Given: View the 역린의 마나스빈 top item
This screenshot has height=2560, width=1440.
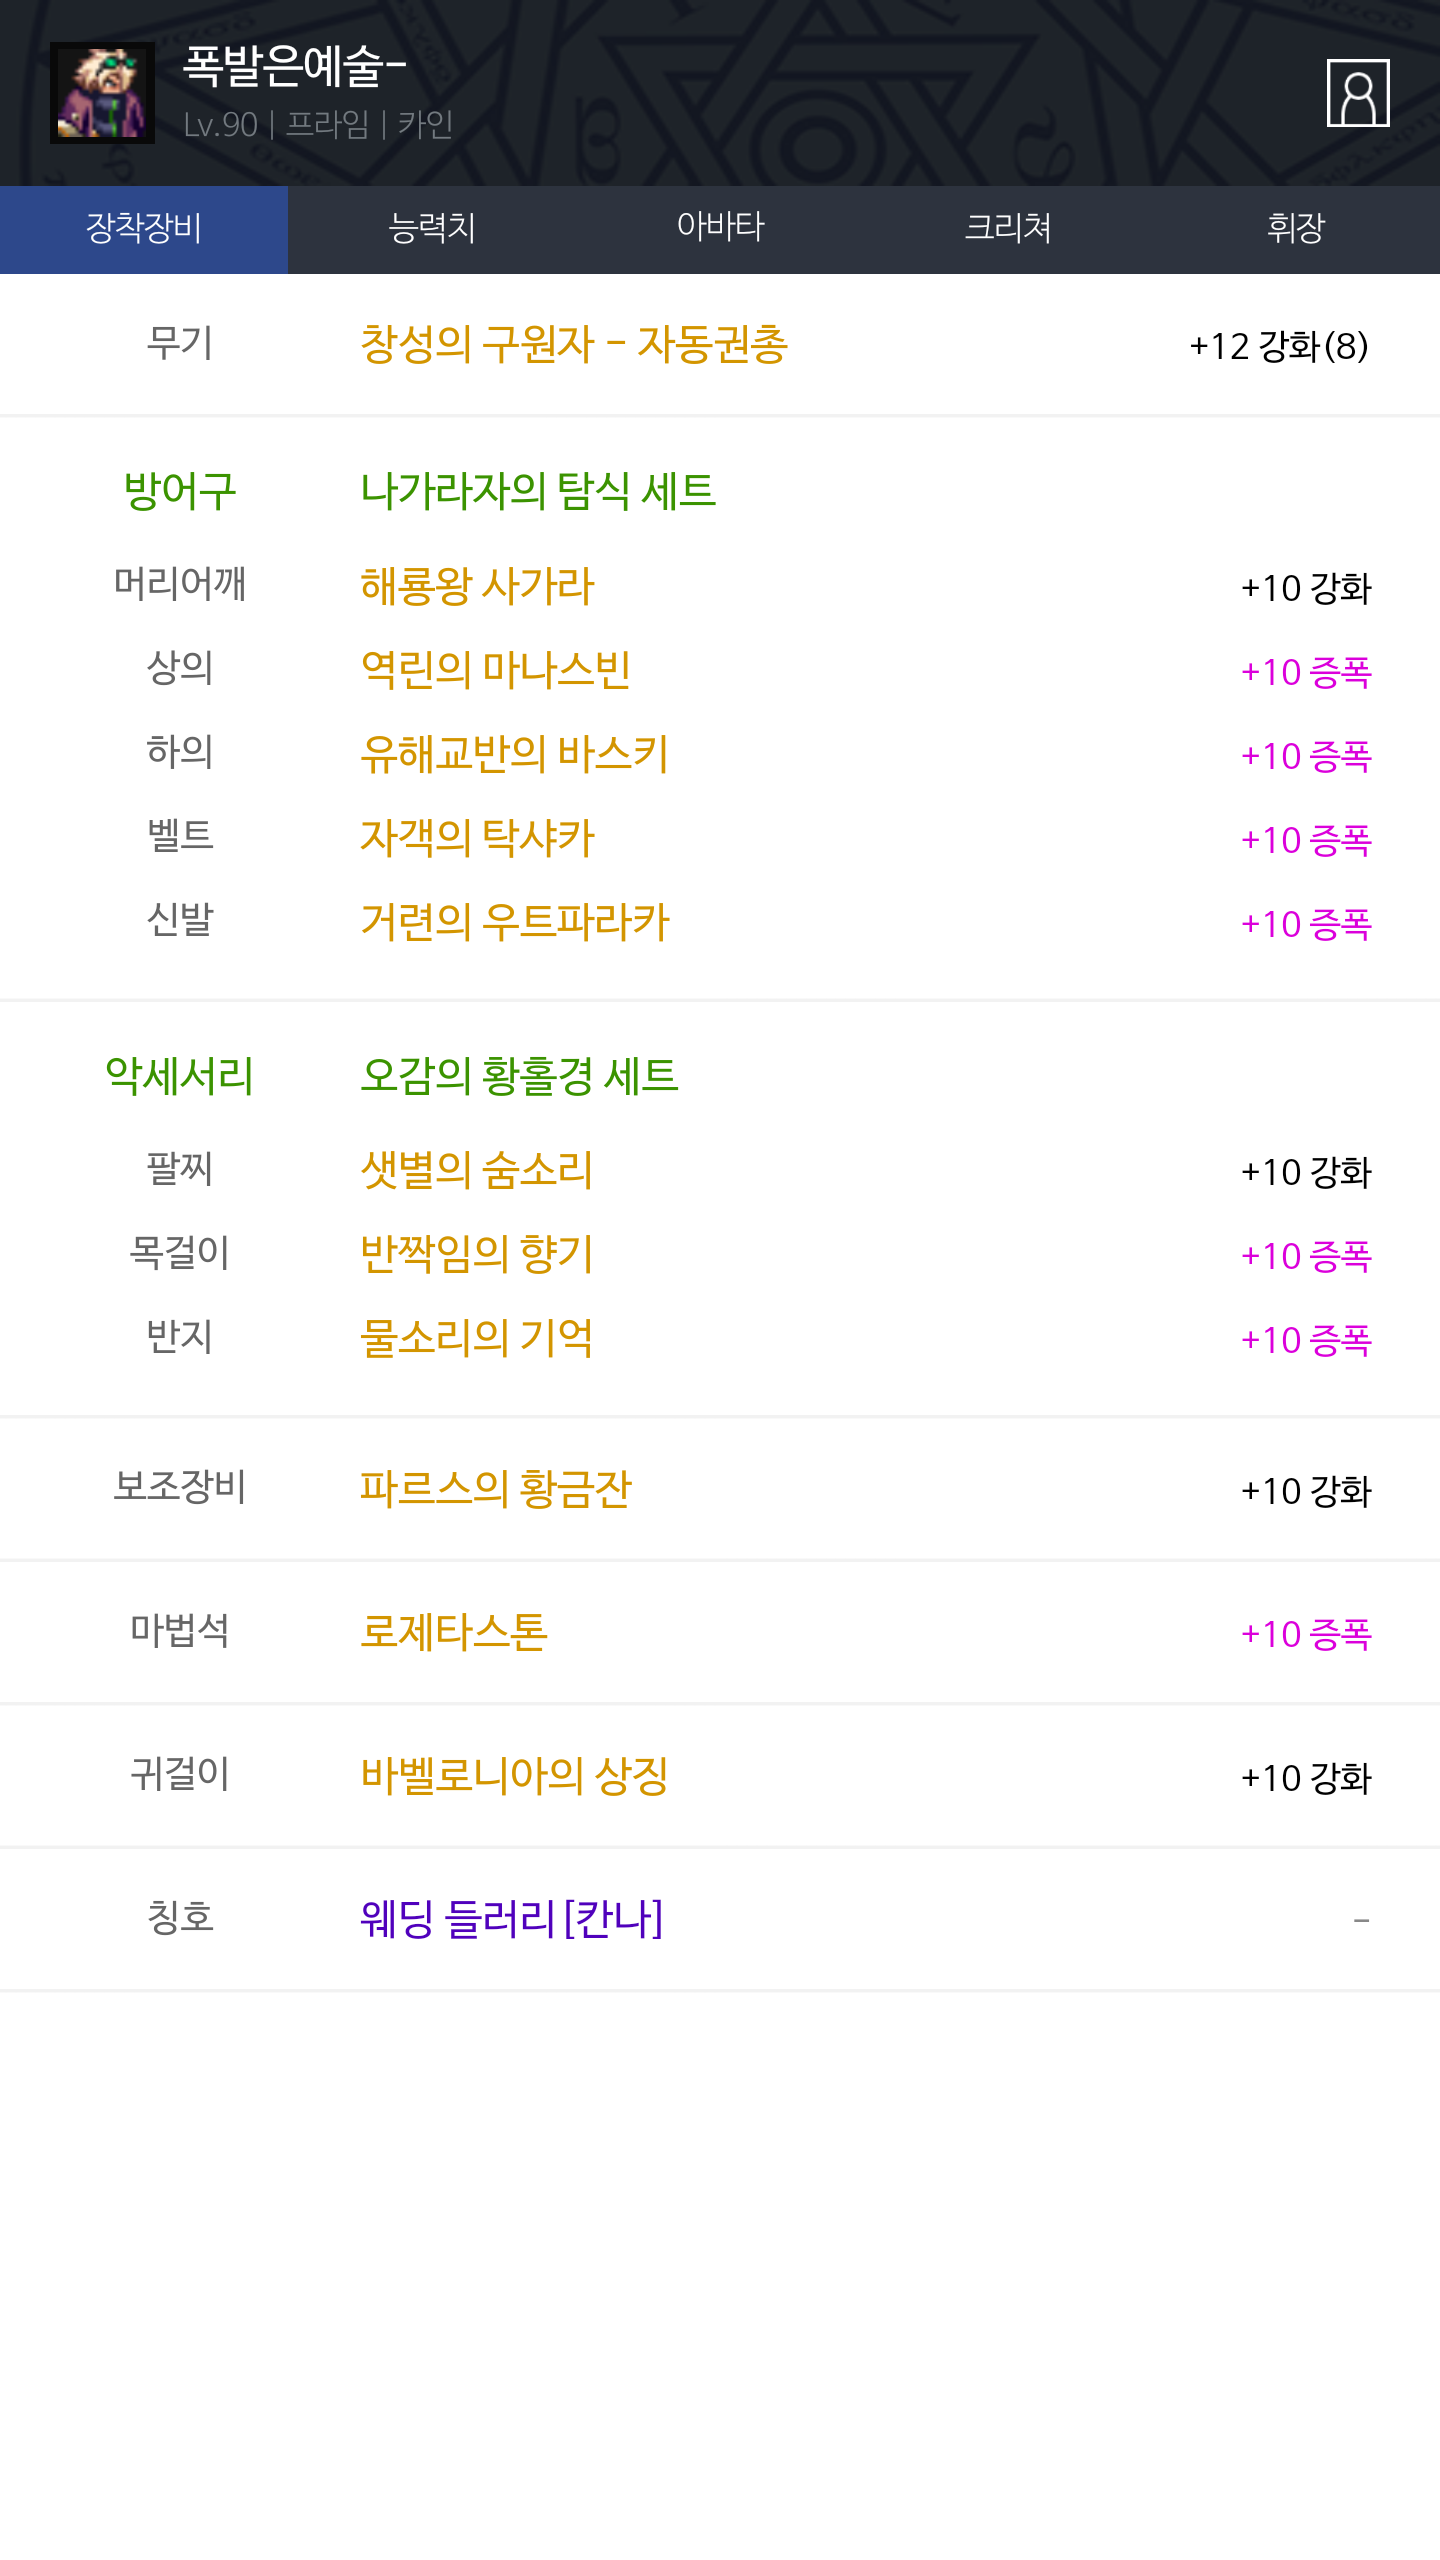Looking at the screenshot, I should click(x=495, y=671).
